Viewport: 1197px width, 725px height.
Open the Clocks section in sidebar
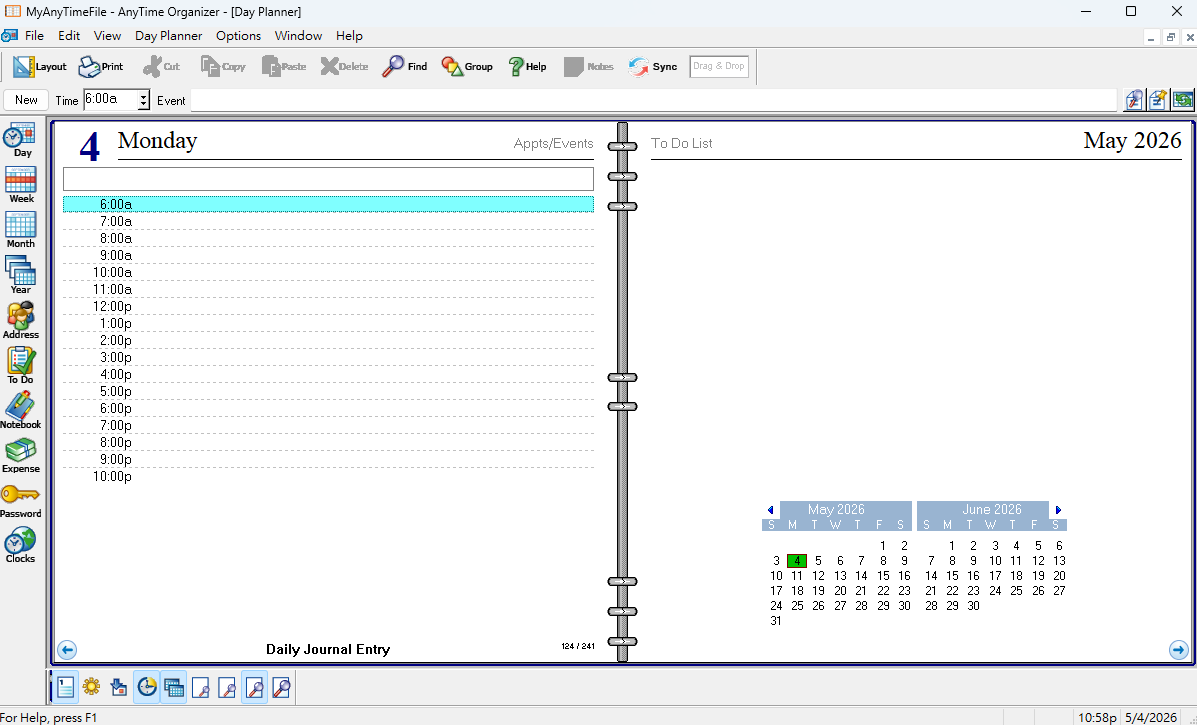pyautogui.click(x=21, y=546)
